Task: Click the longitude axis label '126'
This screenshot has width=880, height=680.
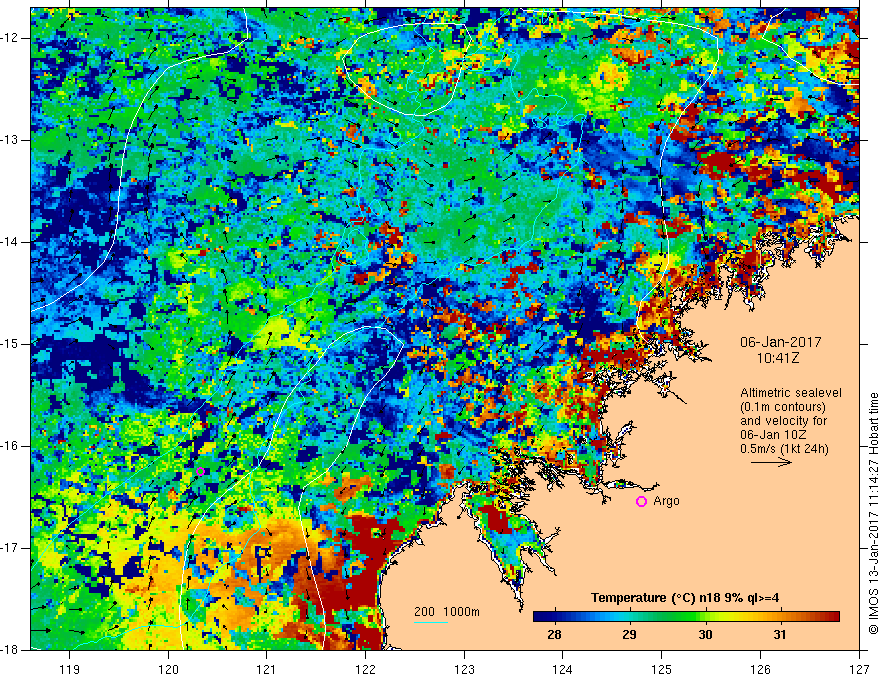Action: (760, 669)
